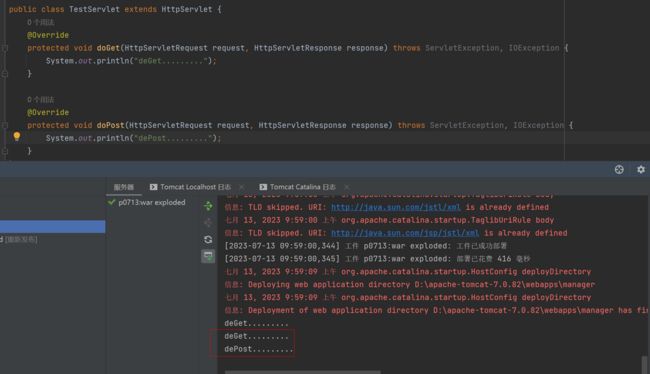Click the deploy all green arrows icon
The height and width of the screenshot is (374, 650).
coord(208,206)
